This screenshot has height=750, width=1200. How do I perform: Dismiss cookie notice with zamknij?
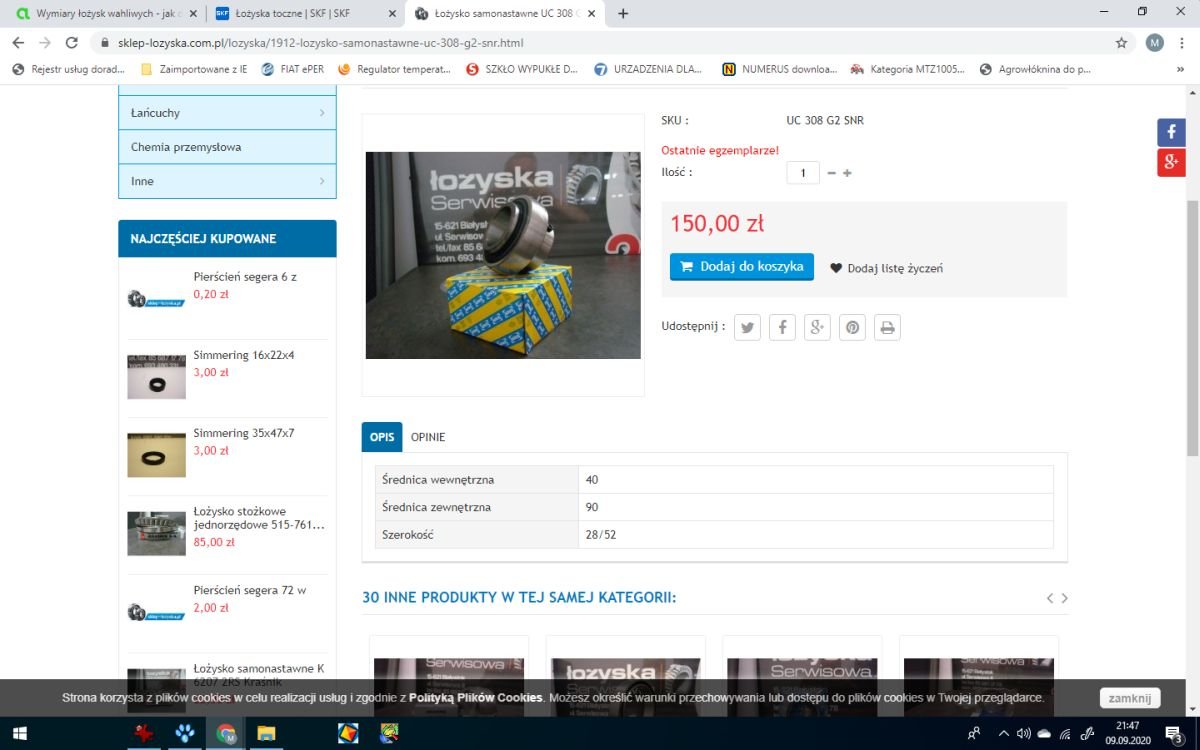(x=1129, y=698)
